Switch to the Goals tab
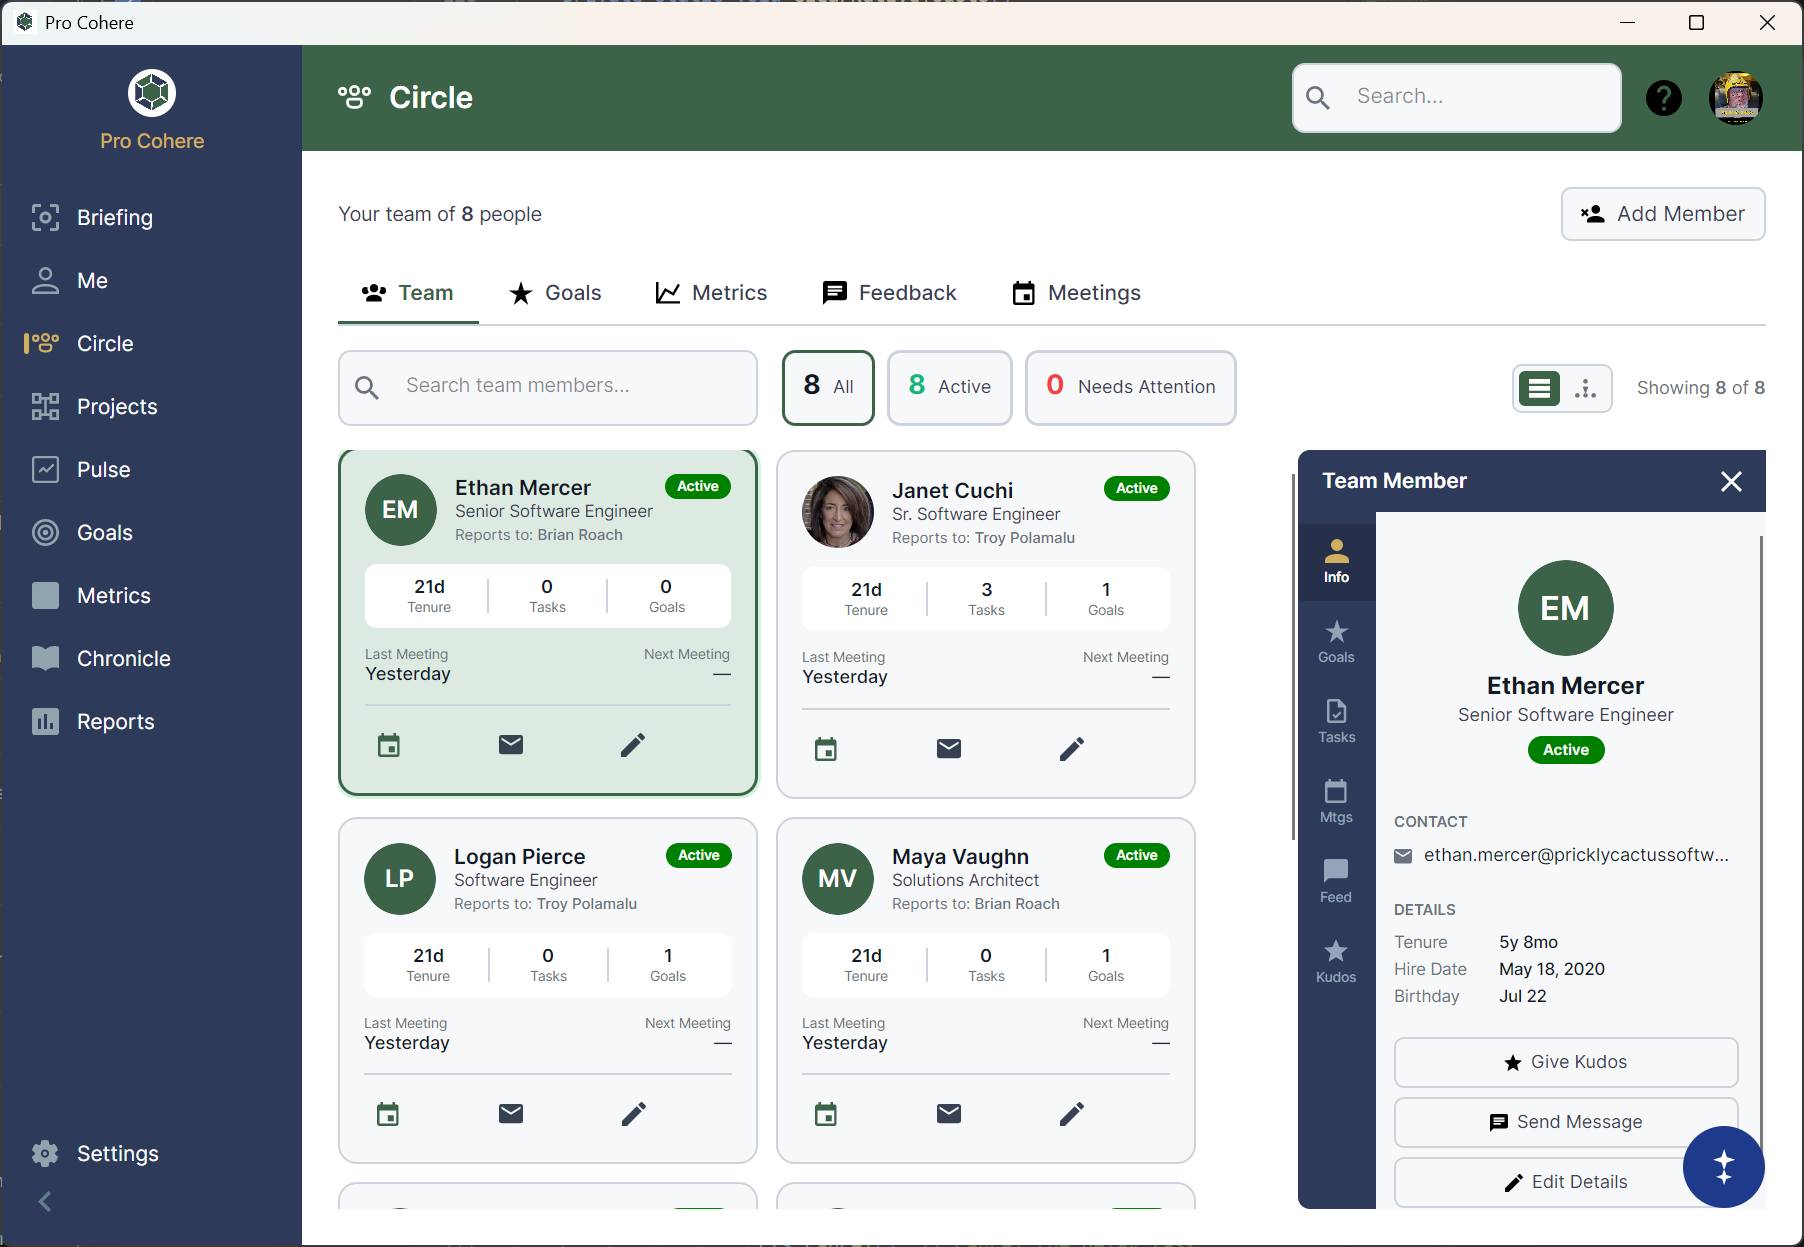1804x1247 pixels. point(555,292)
